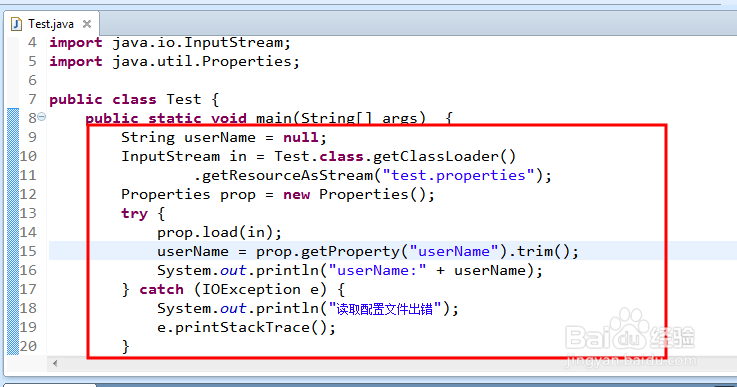Click trim() on line 15

pyautogui.click(x=543, y=251)
